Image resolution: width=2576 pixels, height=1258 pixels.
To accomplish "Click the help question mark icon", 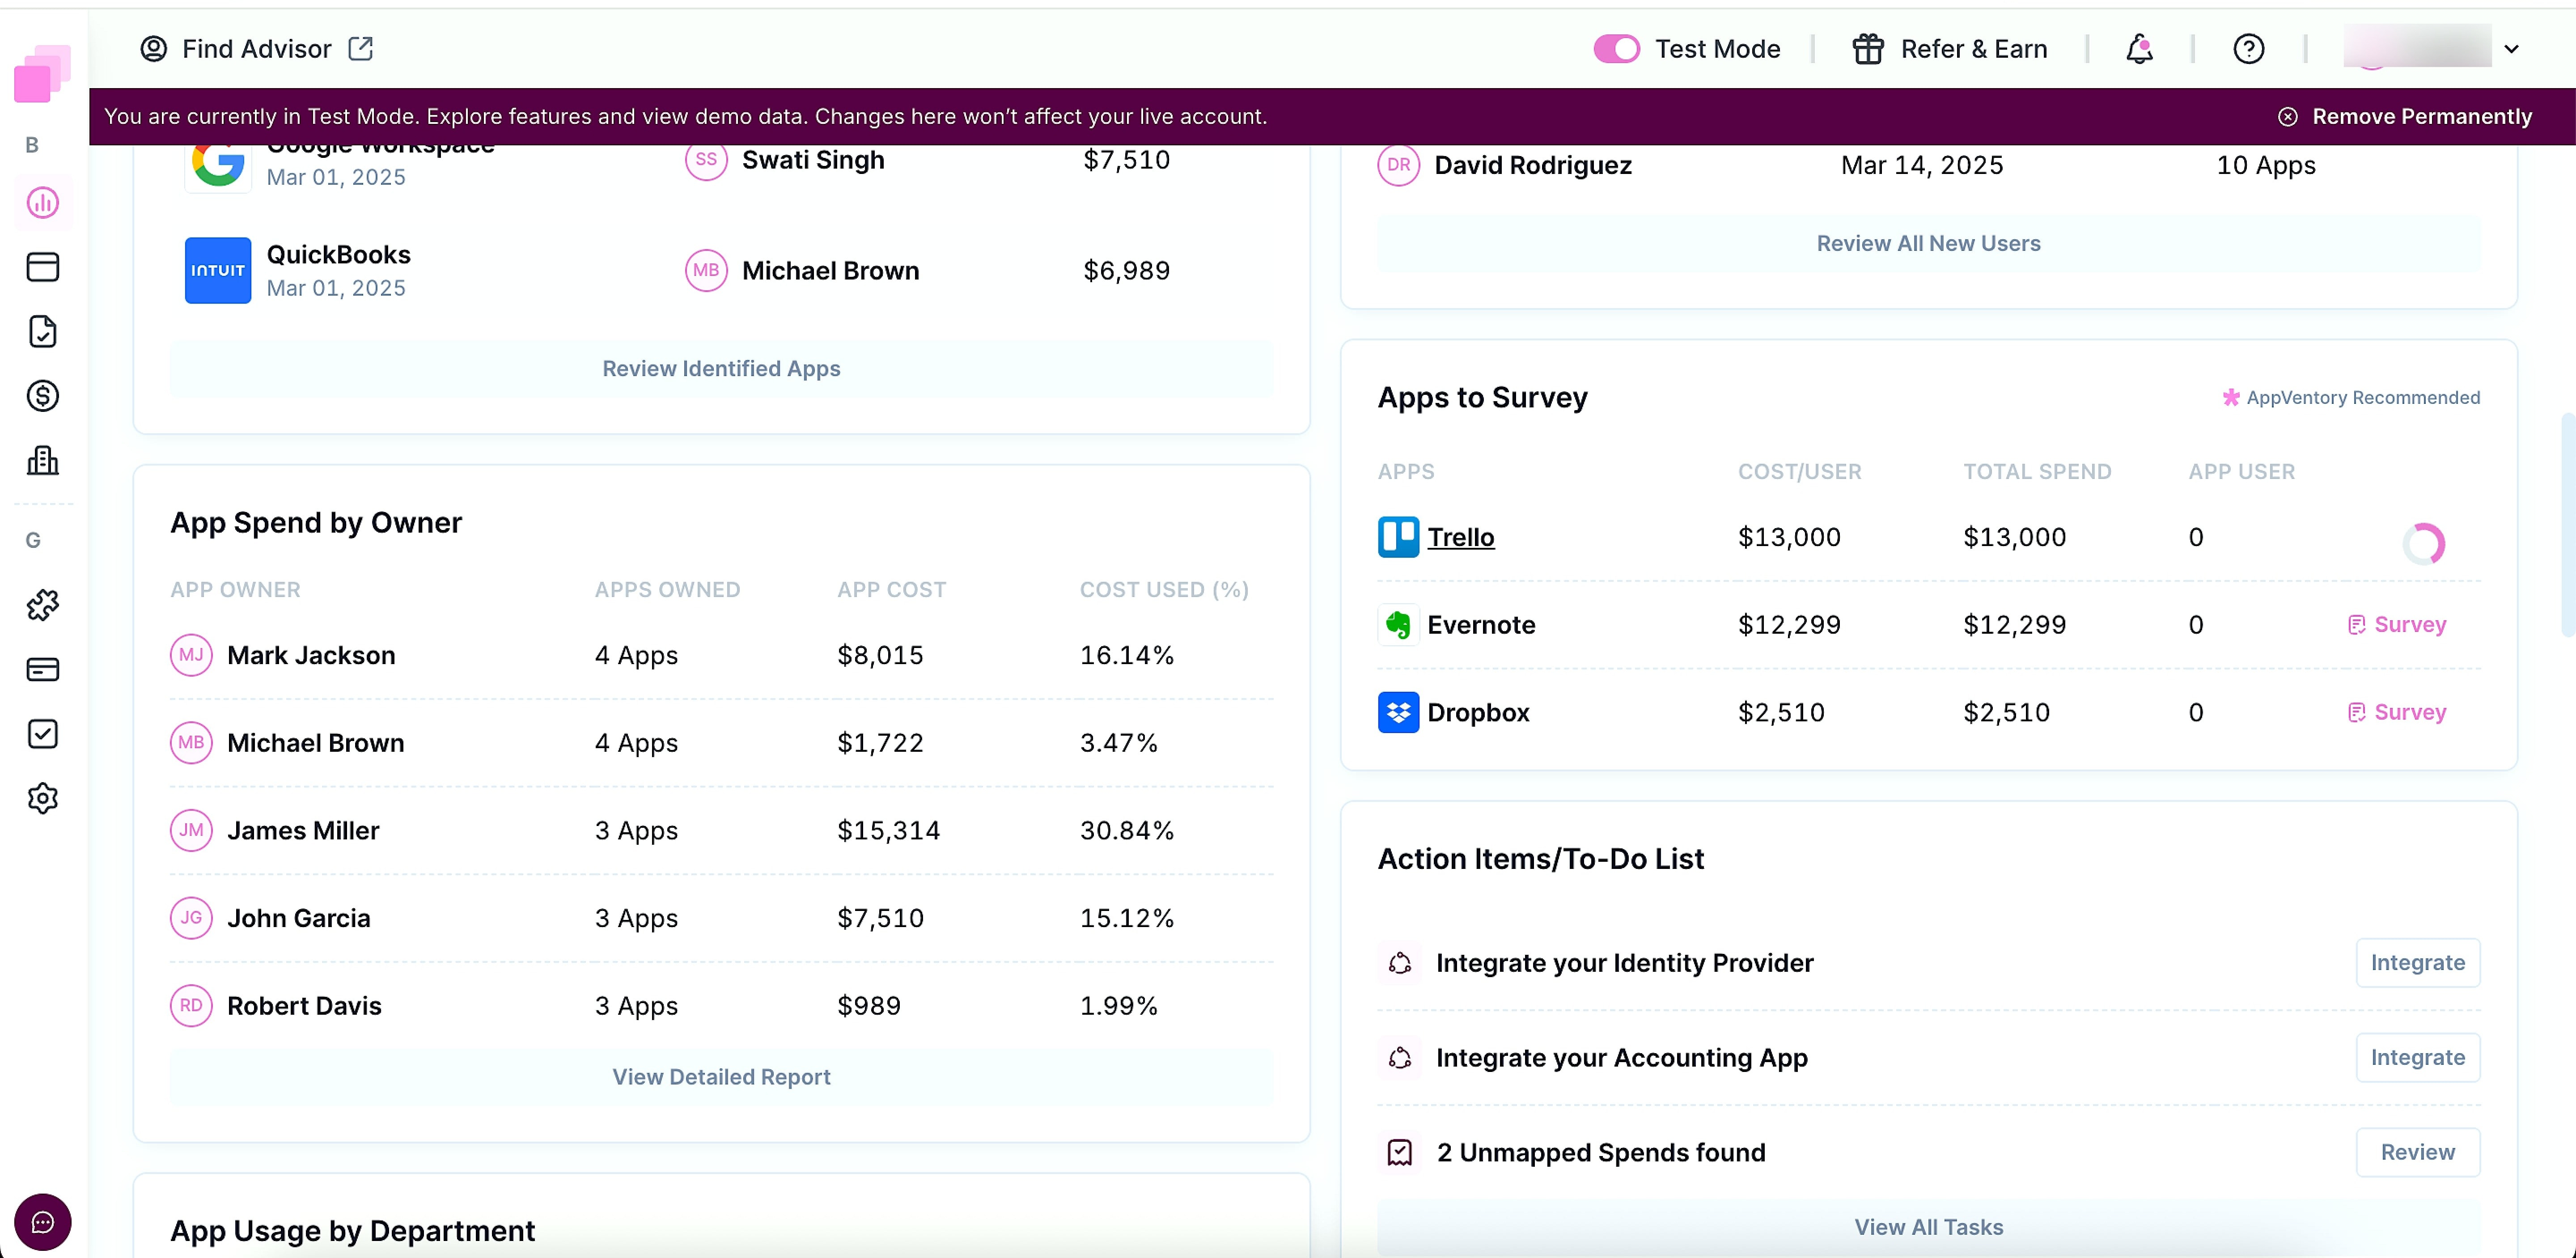I will tap(2249, 49).
